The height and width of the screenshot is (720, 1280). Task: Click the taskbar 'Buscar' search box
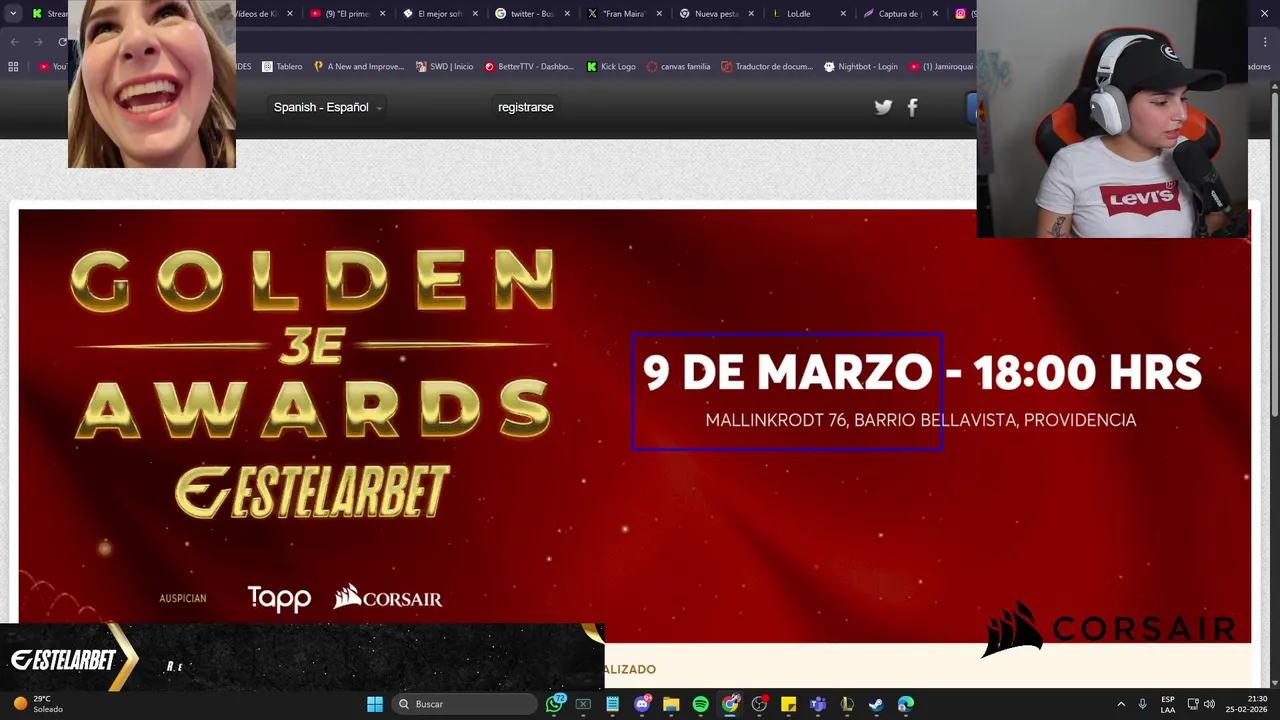pyautogui.click(x=463, y=704)
